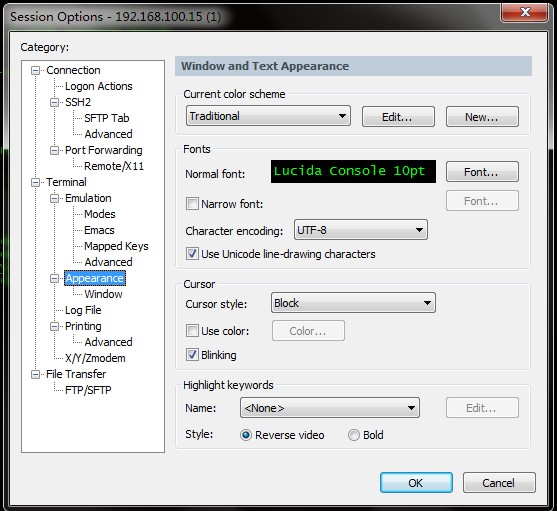Open the color scheme dropdown
Image resolution: width=557 pixels, height=511 pixels.
(268, 116)
